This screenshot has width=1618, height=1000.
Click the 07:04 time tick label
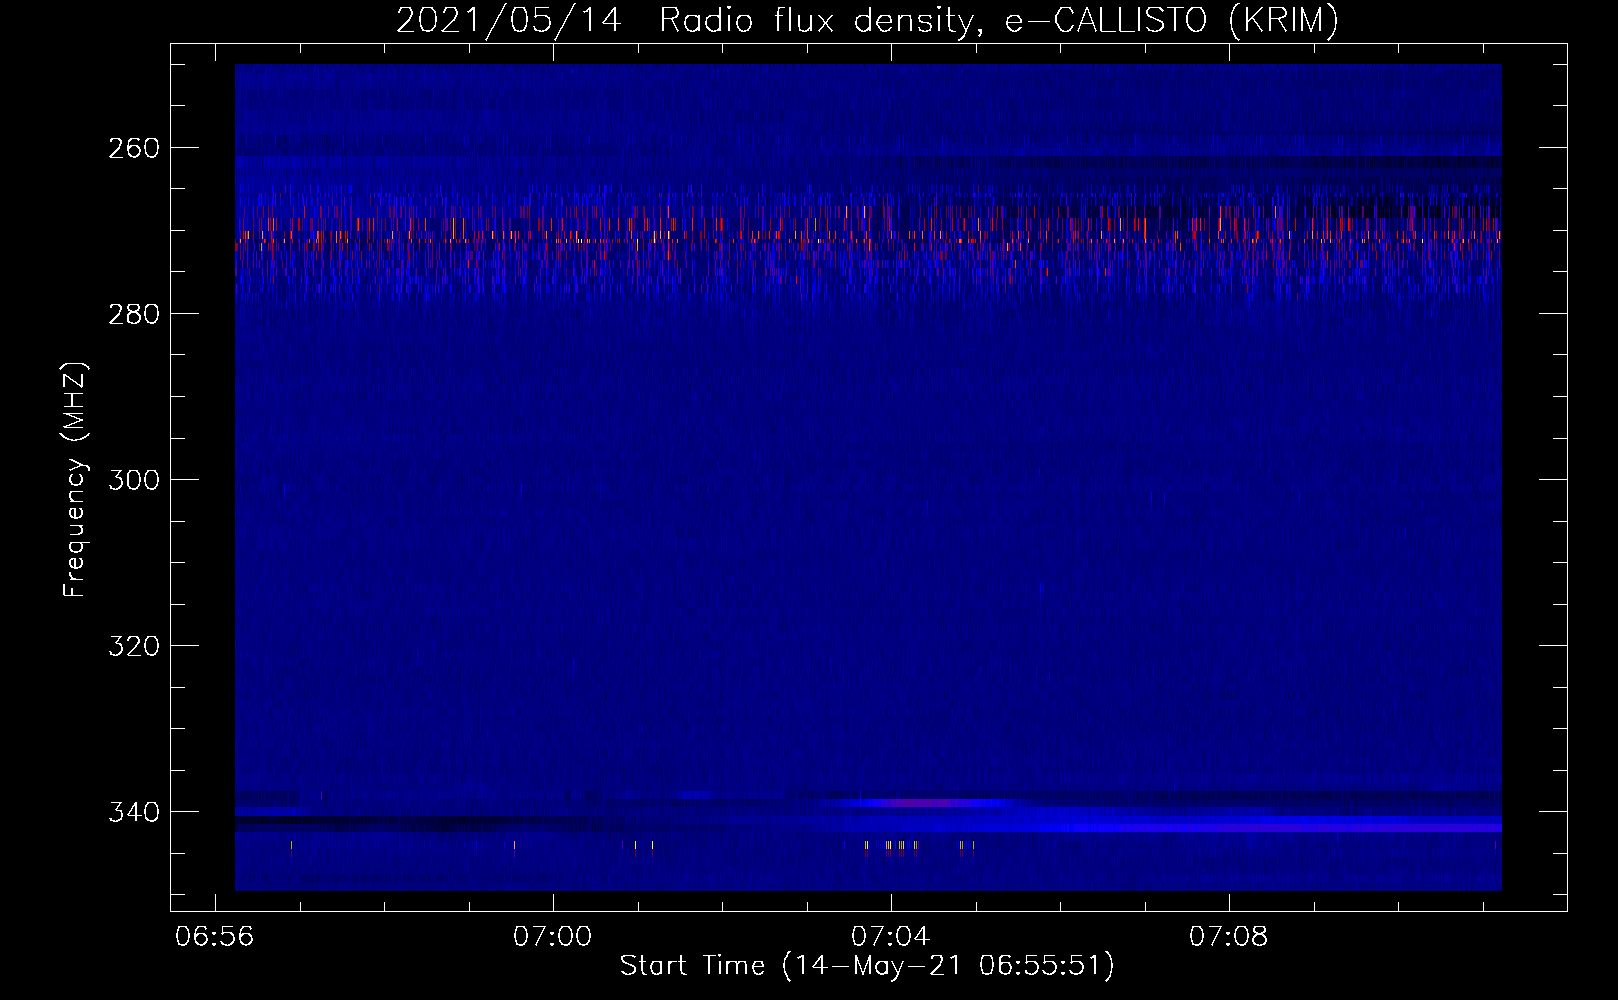click(x=890, y=937)
